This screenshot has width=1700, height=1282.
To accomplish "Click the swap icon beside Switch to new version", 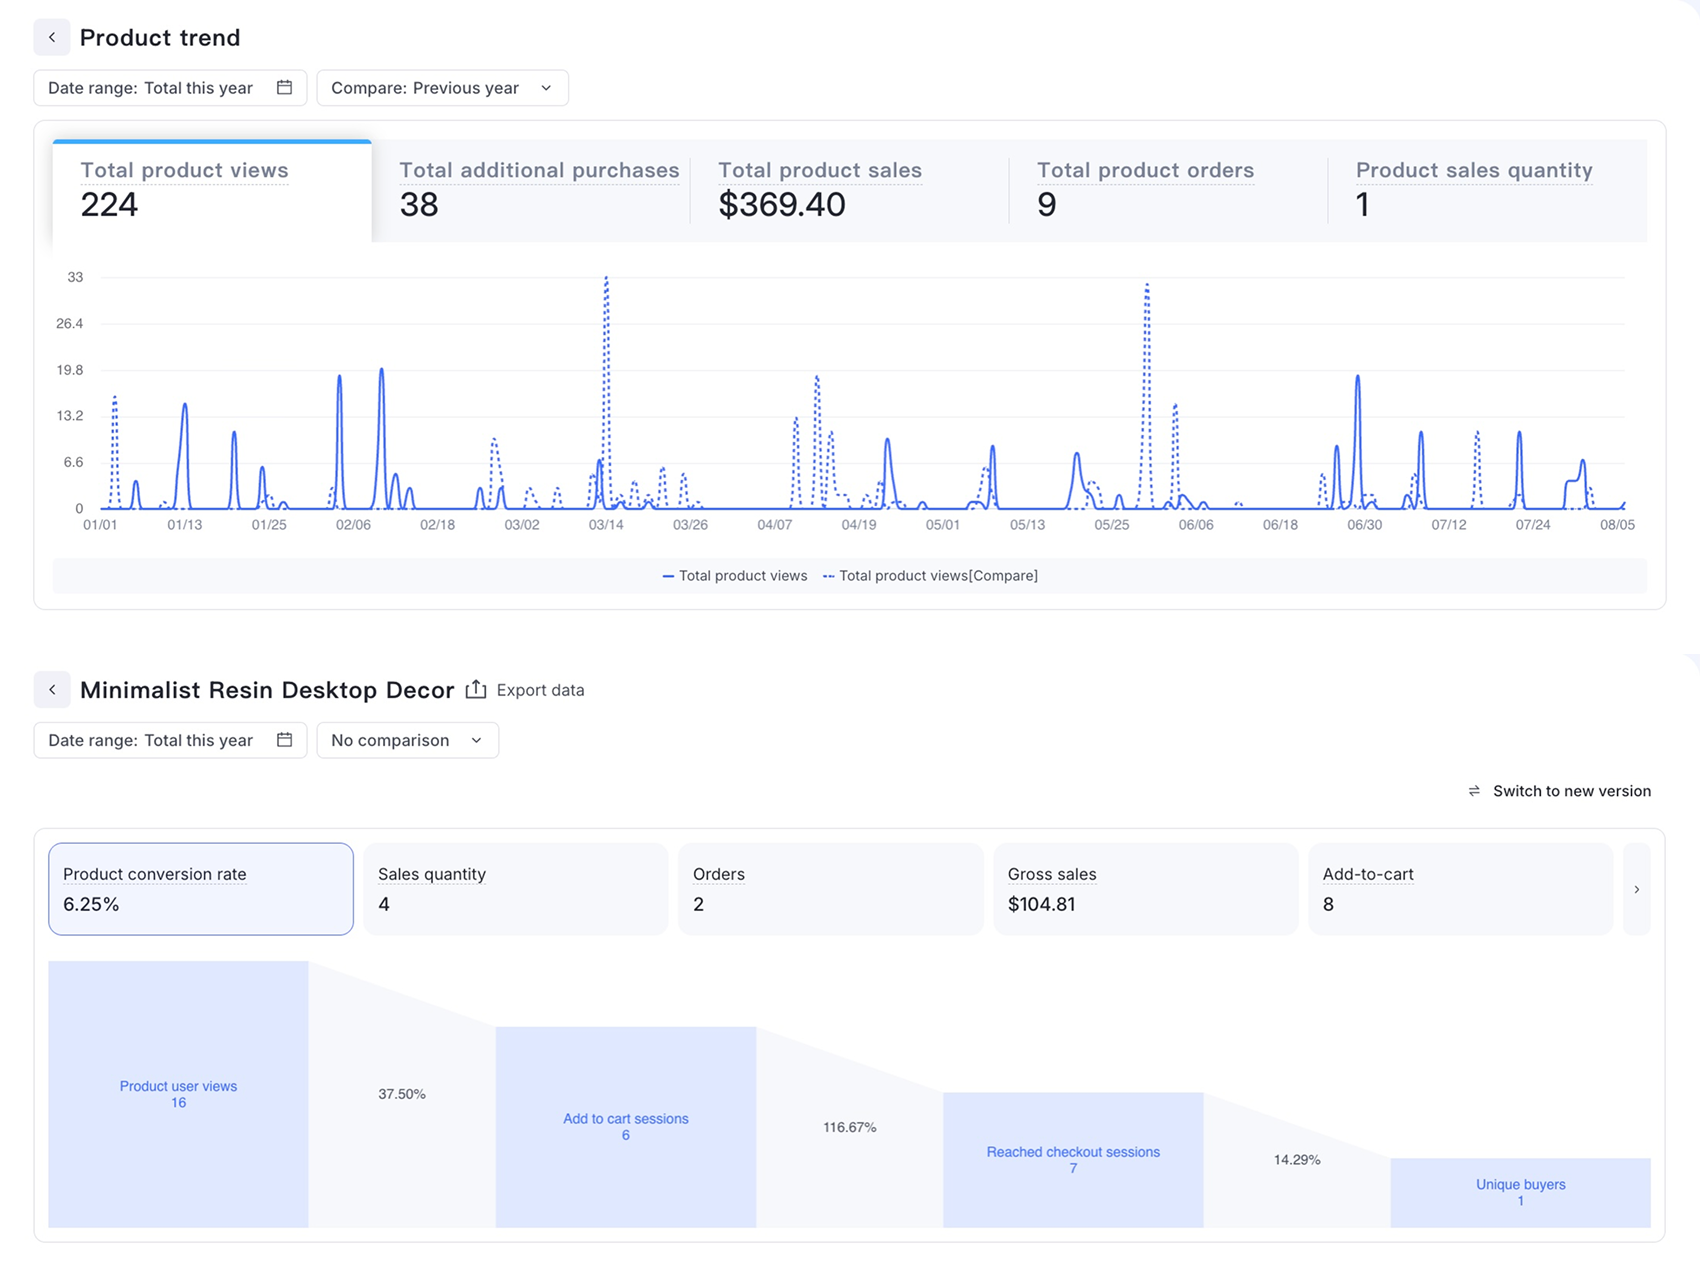I will click(1474, 791).
